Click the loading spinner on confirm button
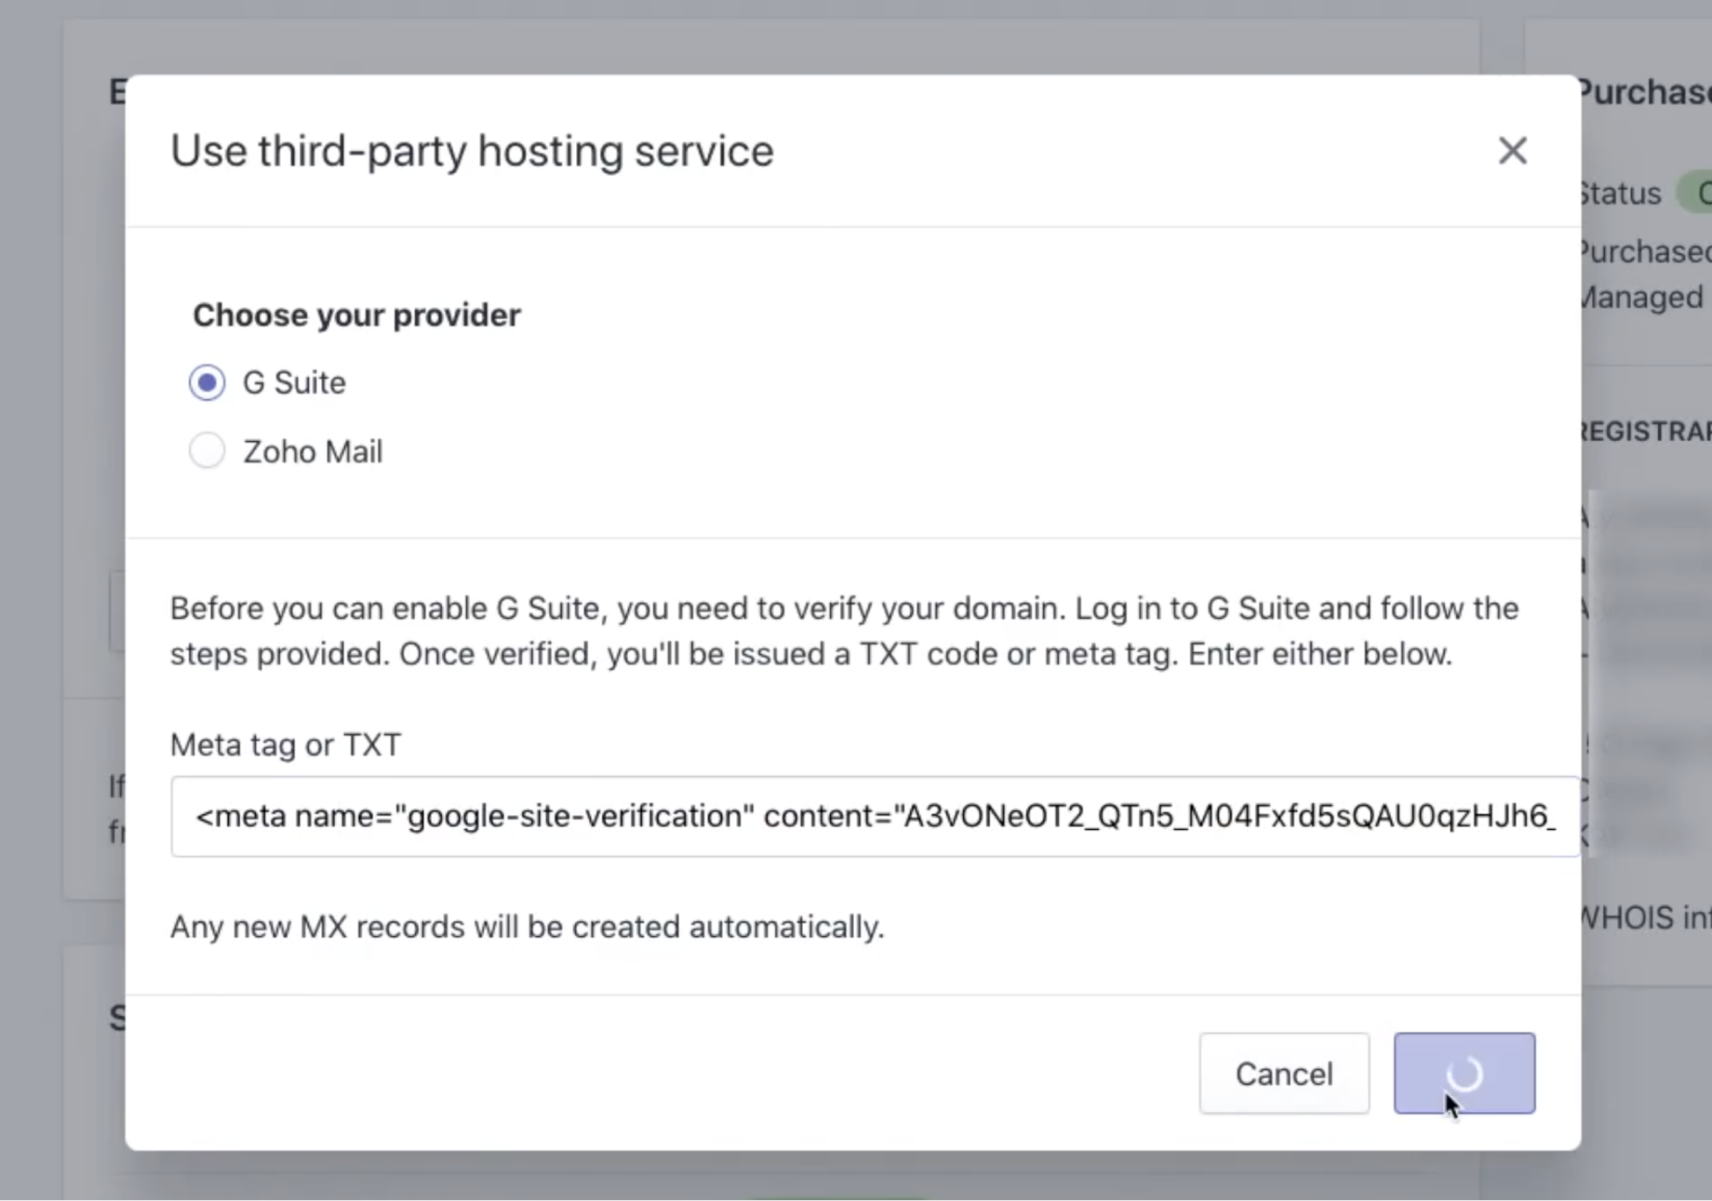The width and height of the screenshot is (1712, 1201). tap(1464, 1072)
